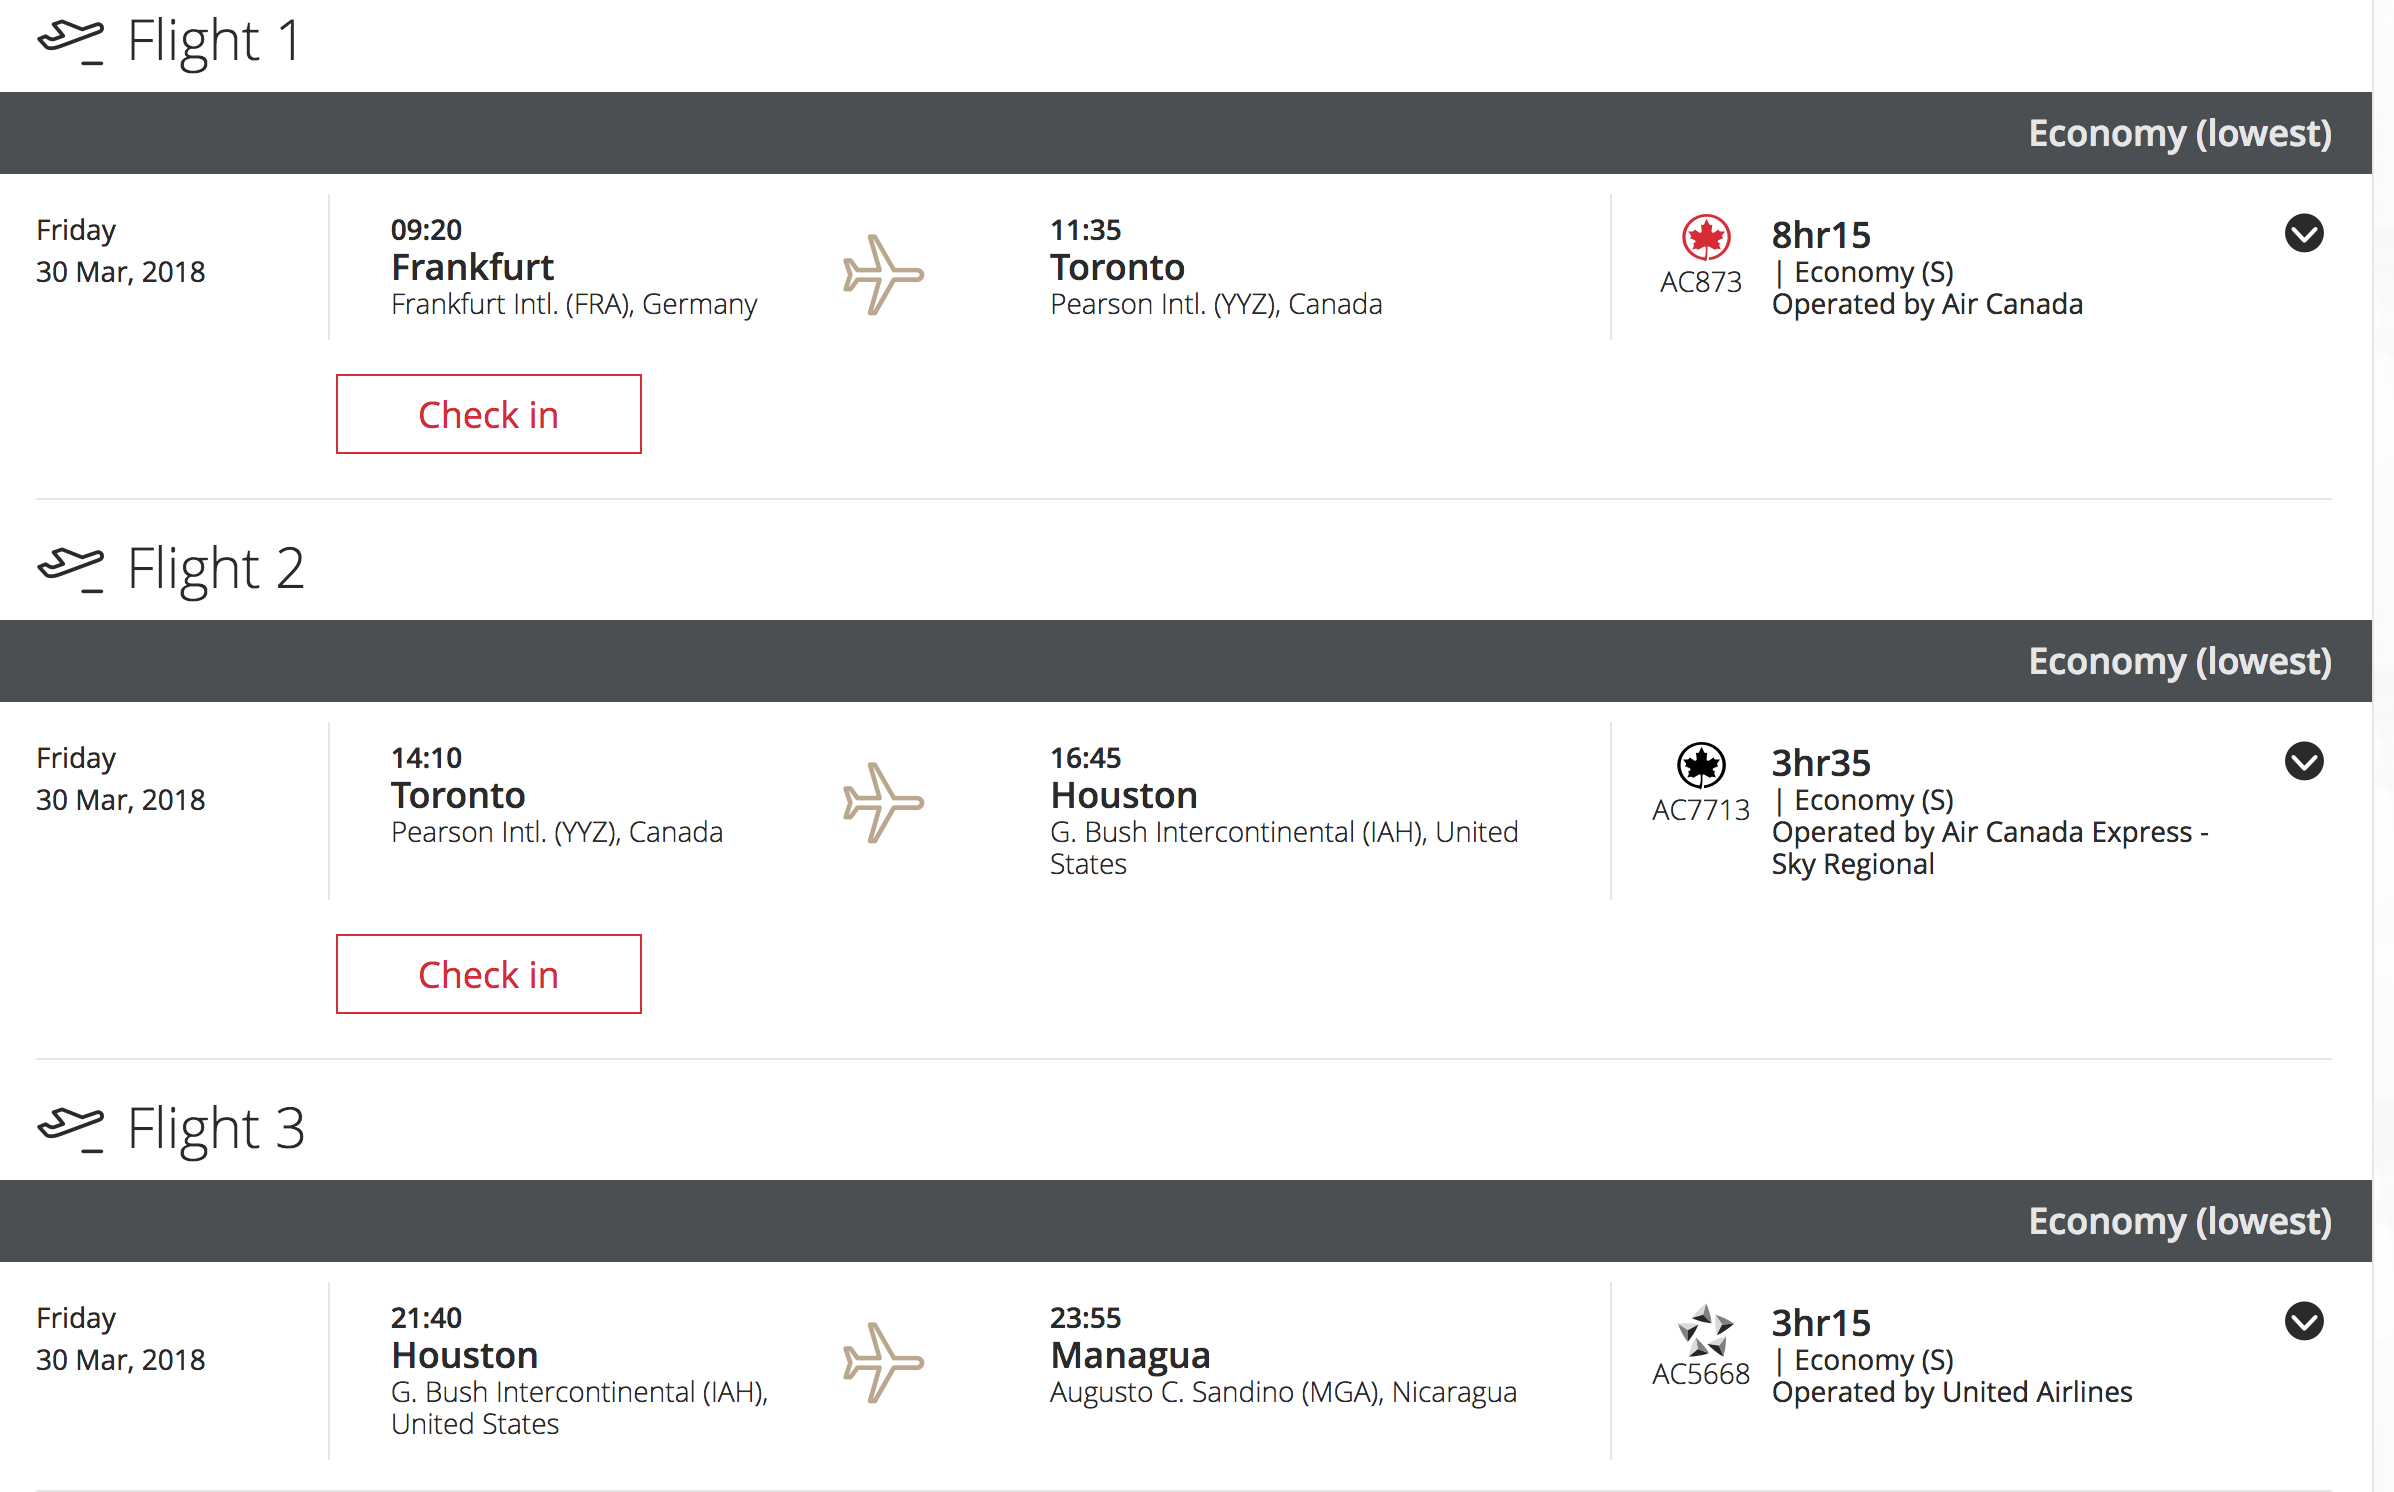The width and height of the screenshot is (2394, 1492).
Task: Expand details for the Toronto to Houston flight
Action: click(x=2303, y=761)
